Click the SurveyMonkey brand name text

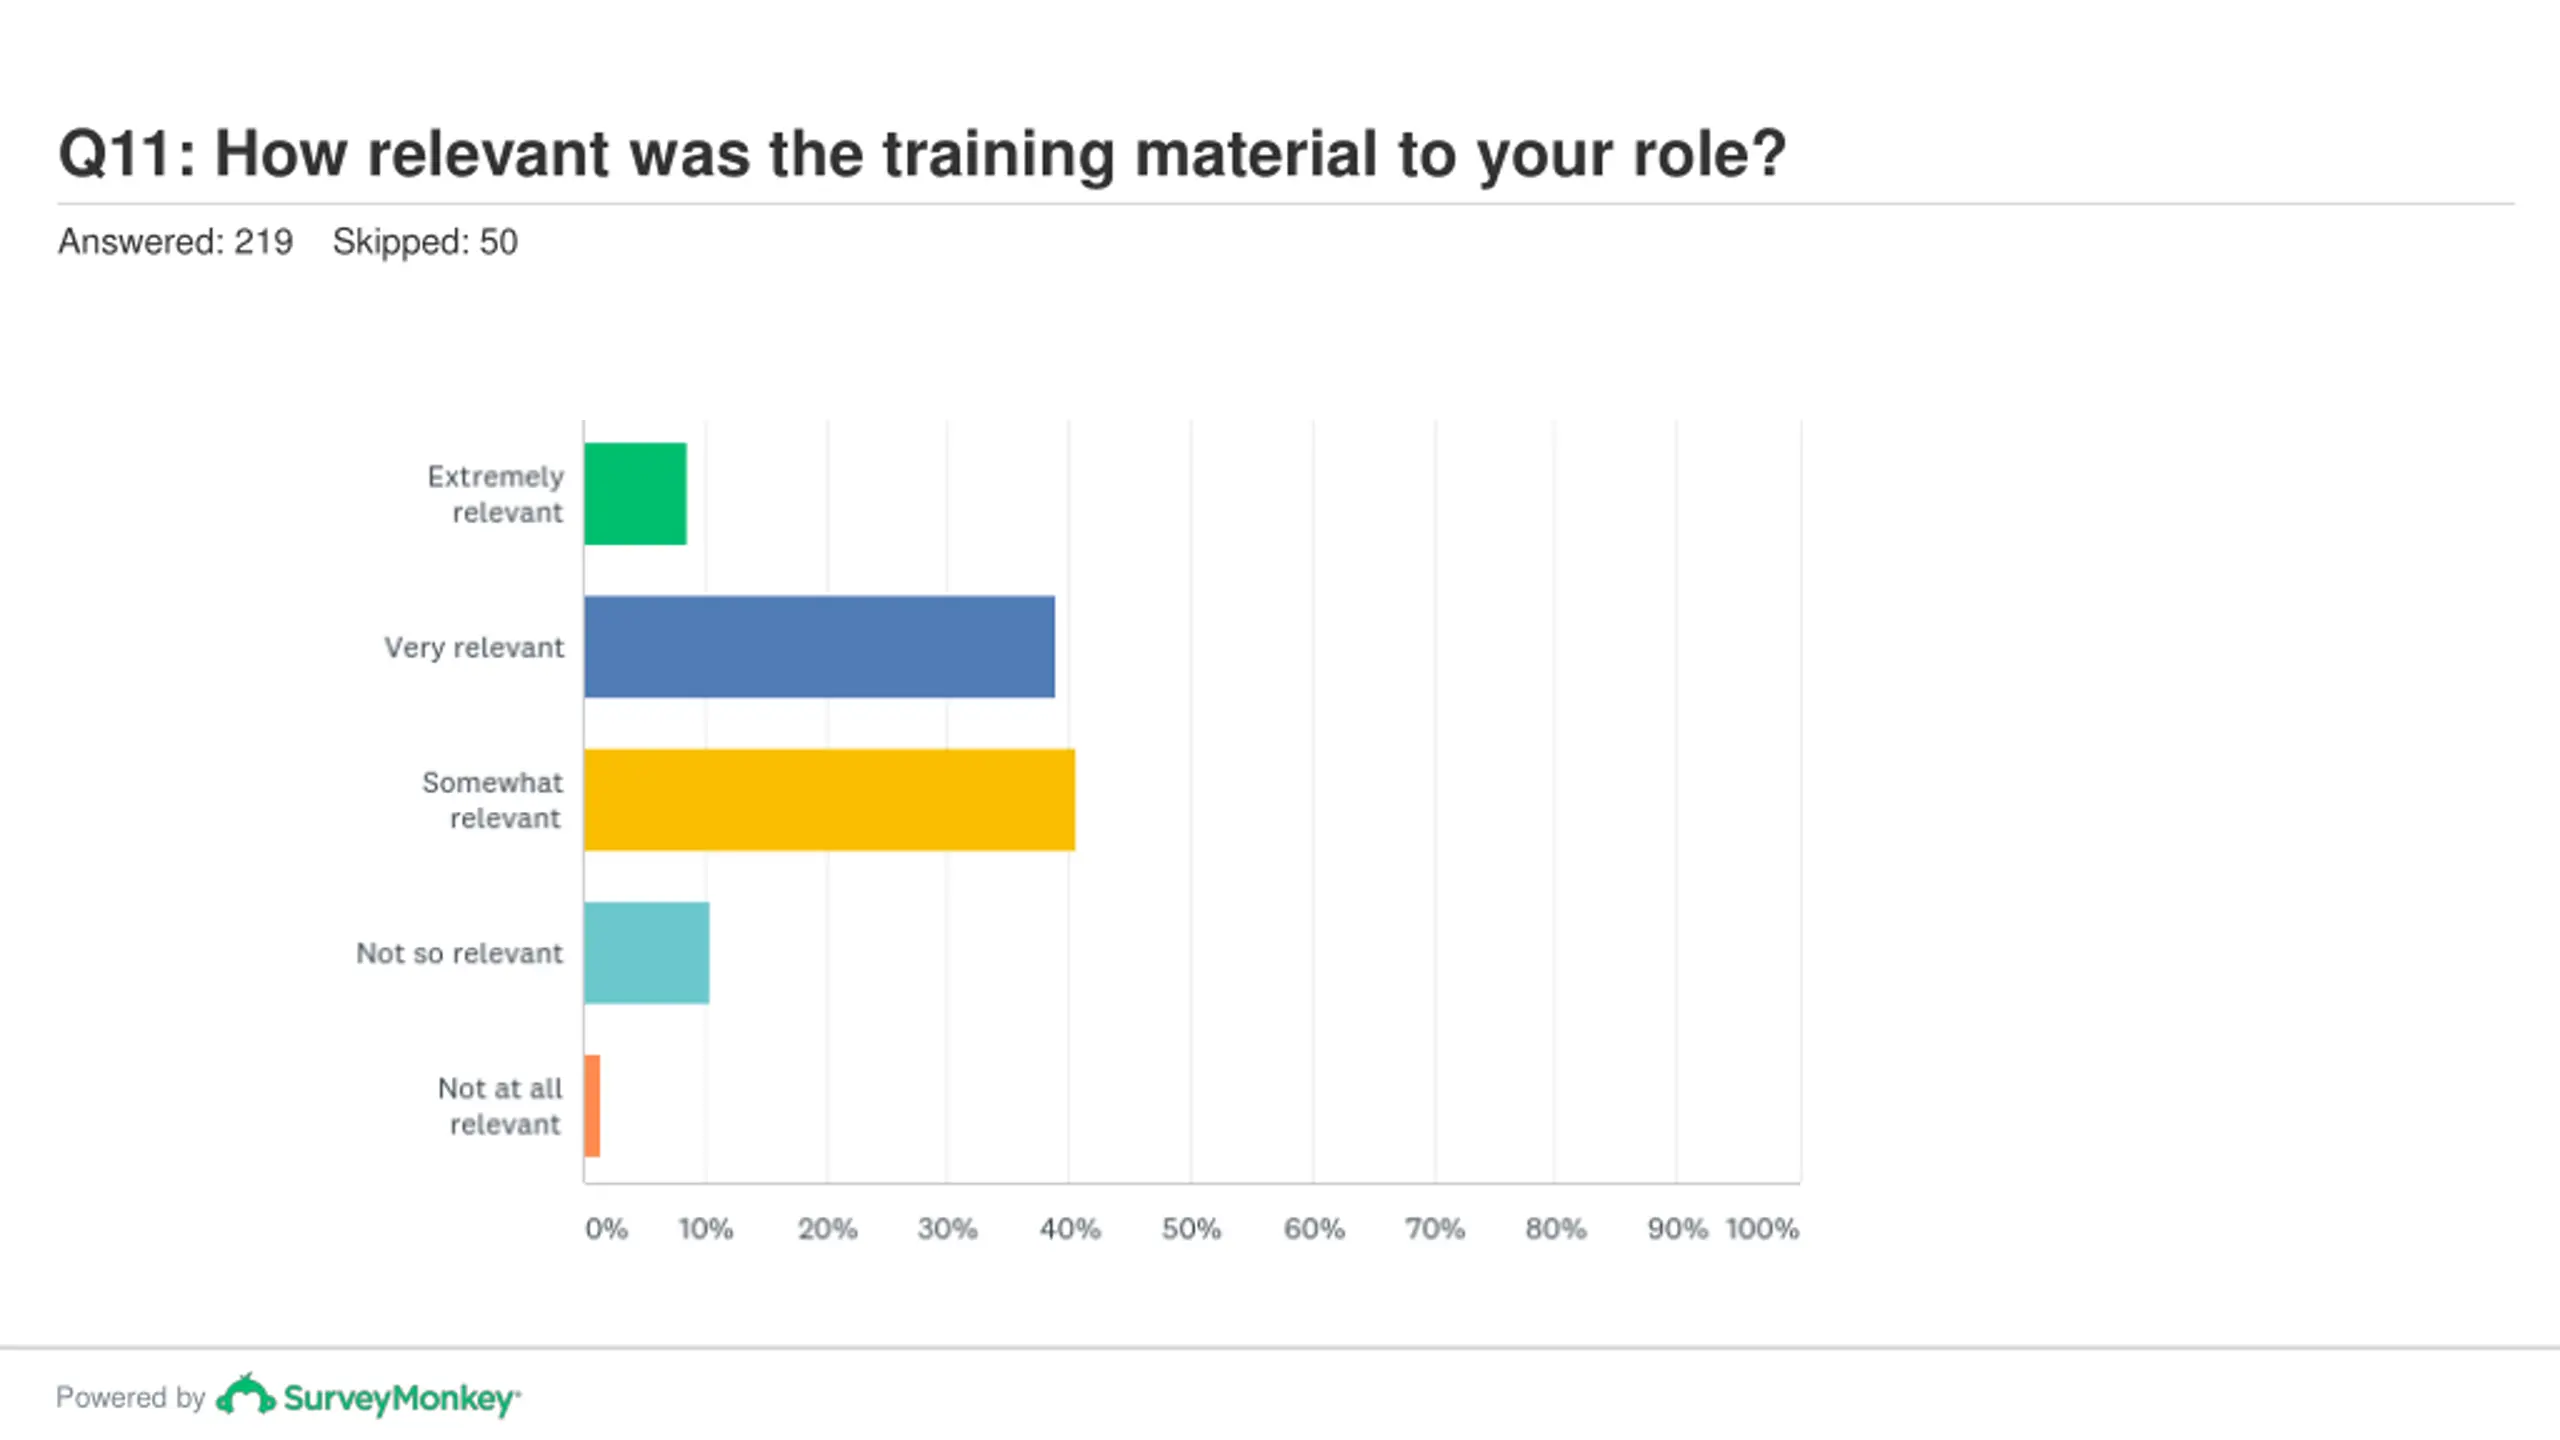click(401, 1398)
